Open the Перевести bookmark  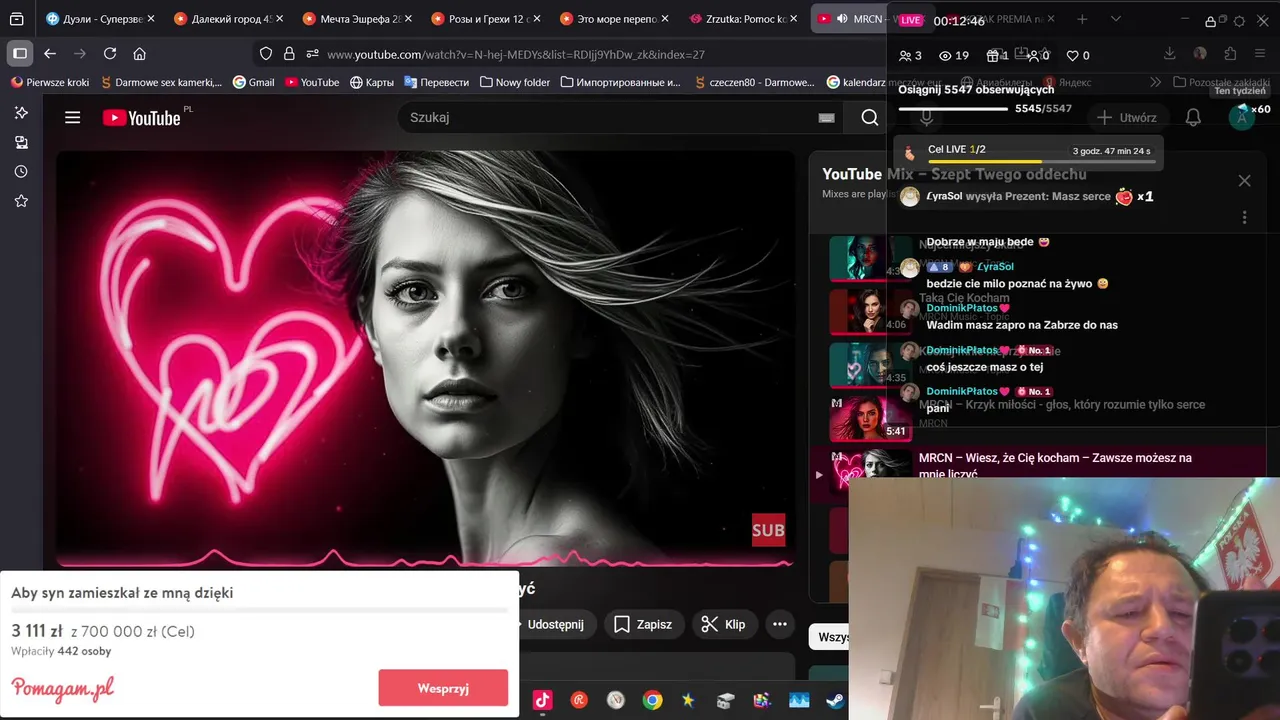click(436, 82)
